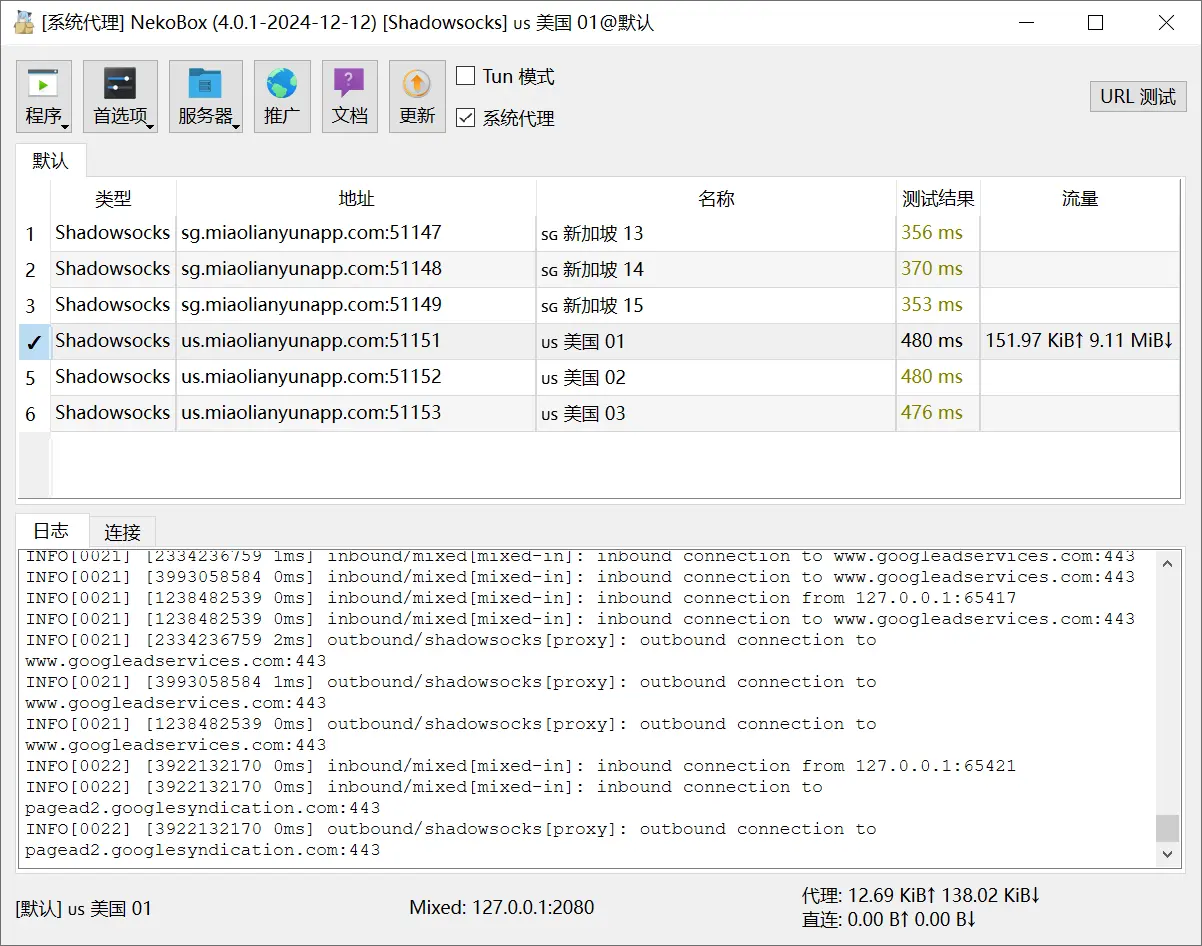Open the 程序 (Program) toolbar menu
The width and height of the screenshot is (1202, 946).
pos(44,97)
